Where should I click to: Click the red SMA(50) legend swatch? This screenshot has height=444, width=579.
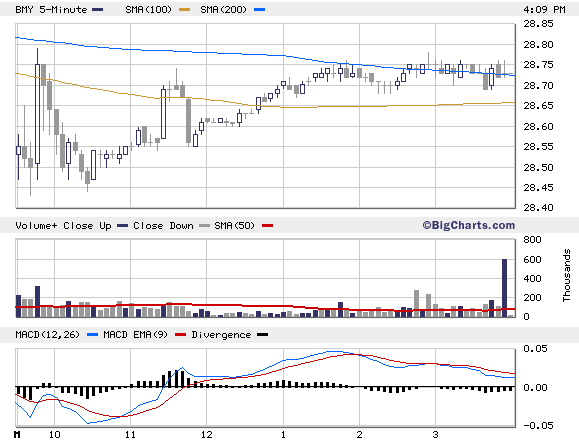point(268,226)
